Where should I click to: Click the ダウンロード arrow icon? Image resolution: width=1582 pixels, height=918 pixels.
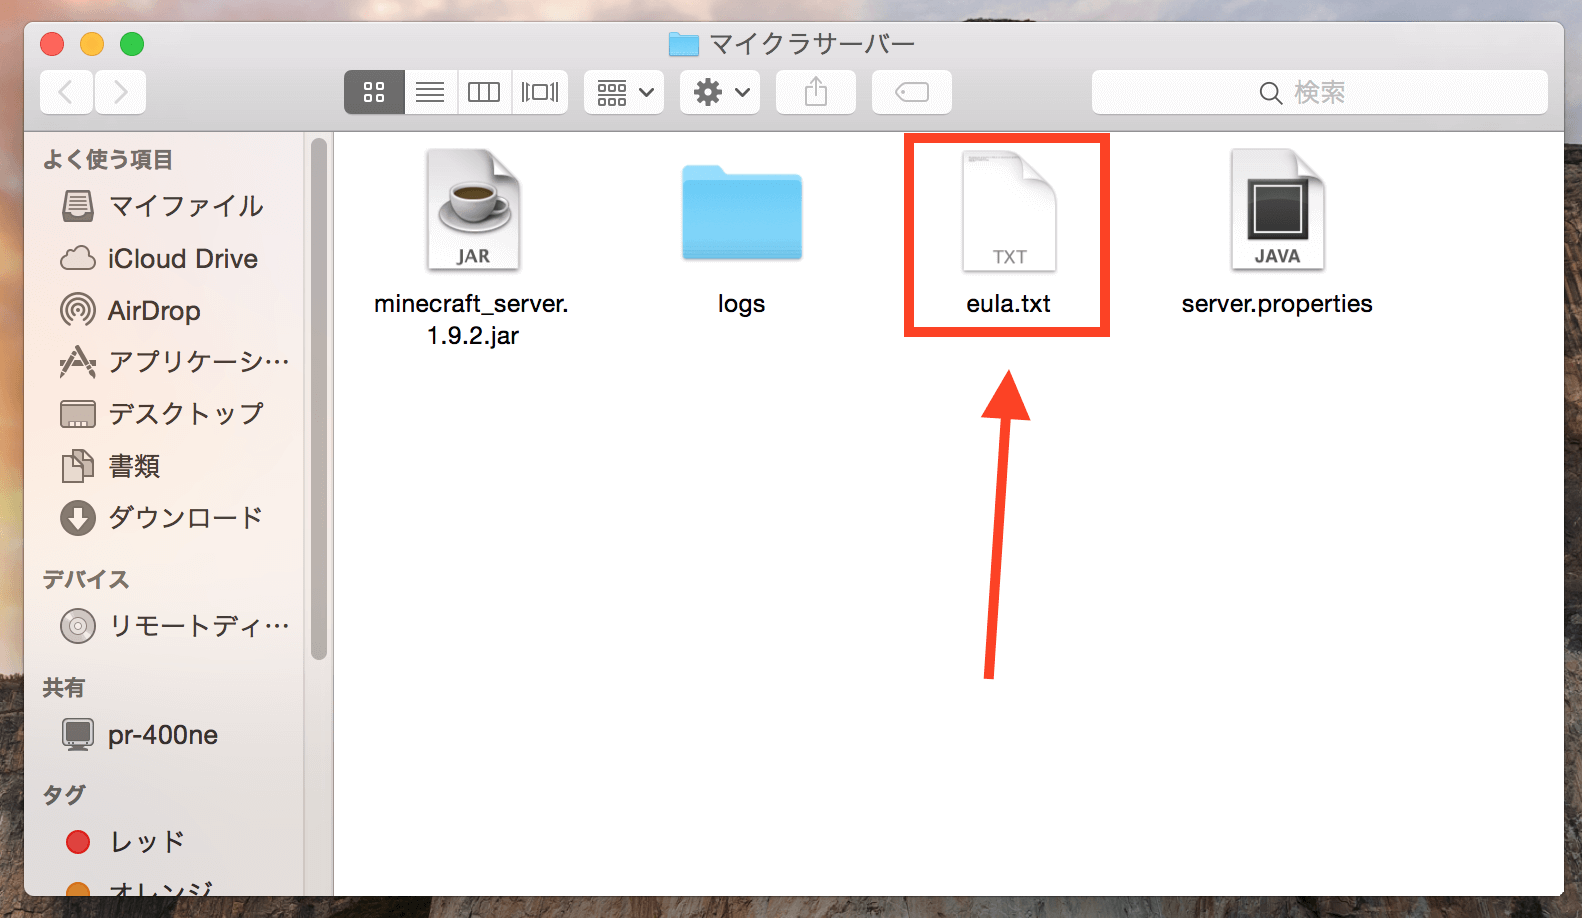click(x=78, y=518)
